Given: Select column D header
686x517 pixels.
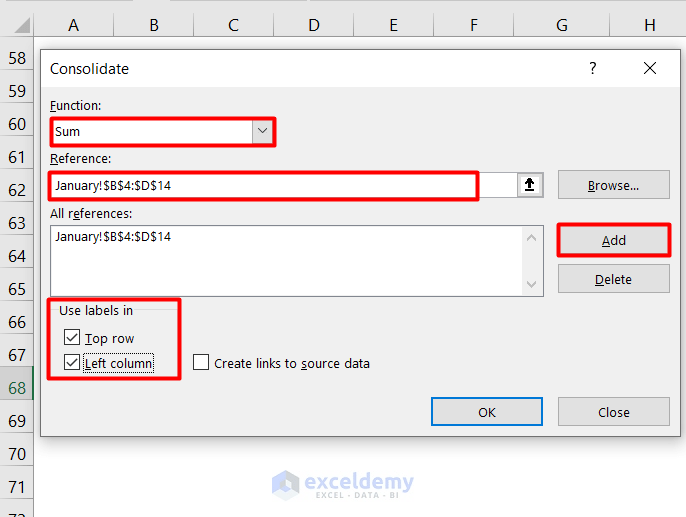Looking at the screenshot, I should (314, 25).
